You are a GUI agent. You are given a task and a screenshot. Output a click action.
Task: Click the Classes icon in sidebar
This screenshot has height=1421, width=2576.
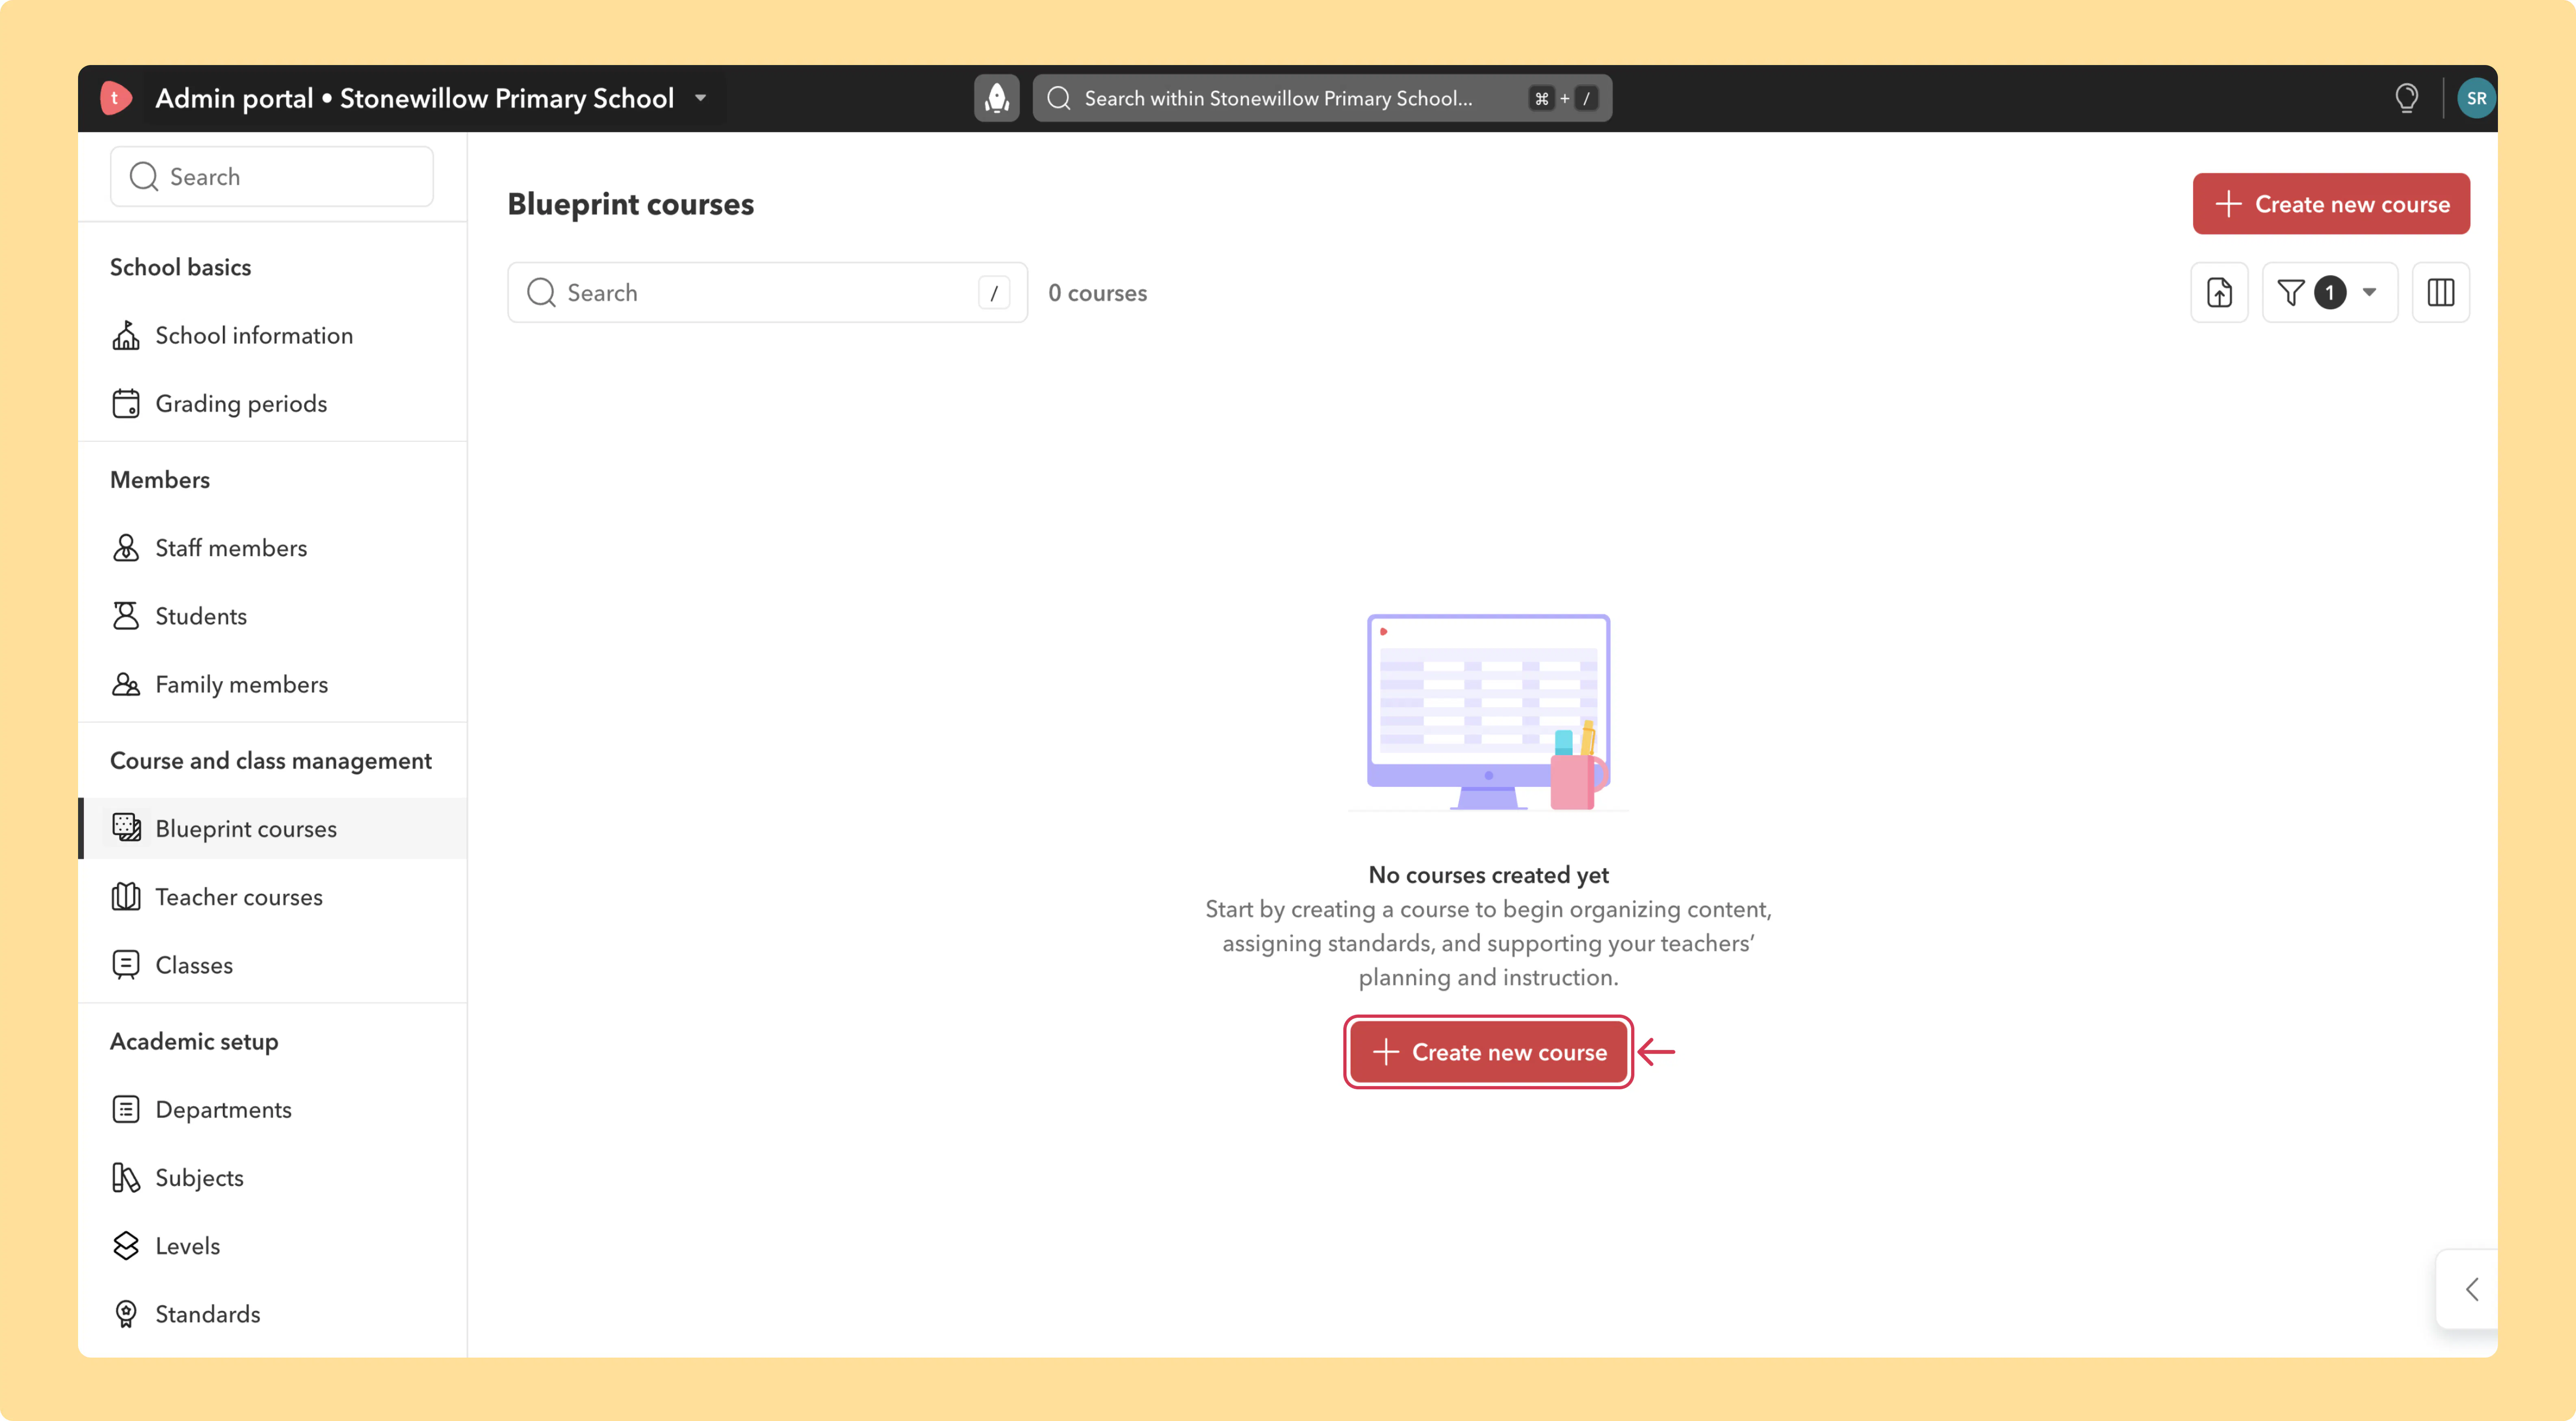[x=126, y=965]
